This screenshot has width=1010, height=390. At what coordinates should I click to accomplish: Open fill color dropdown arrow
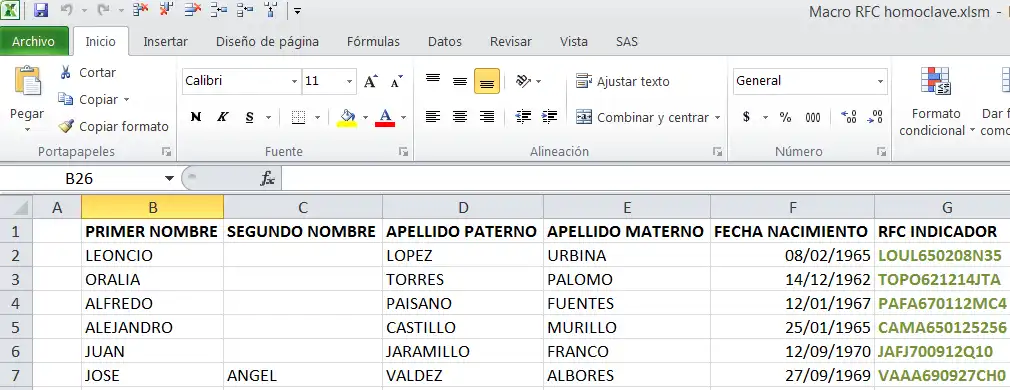pos(365,118)
